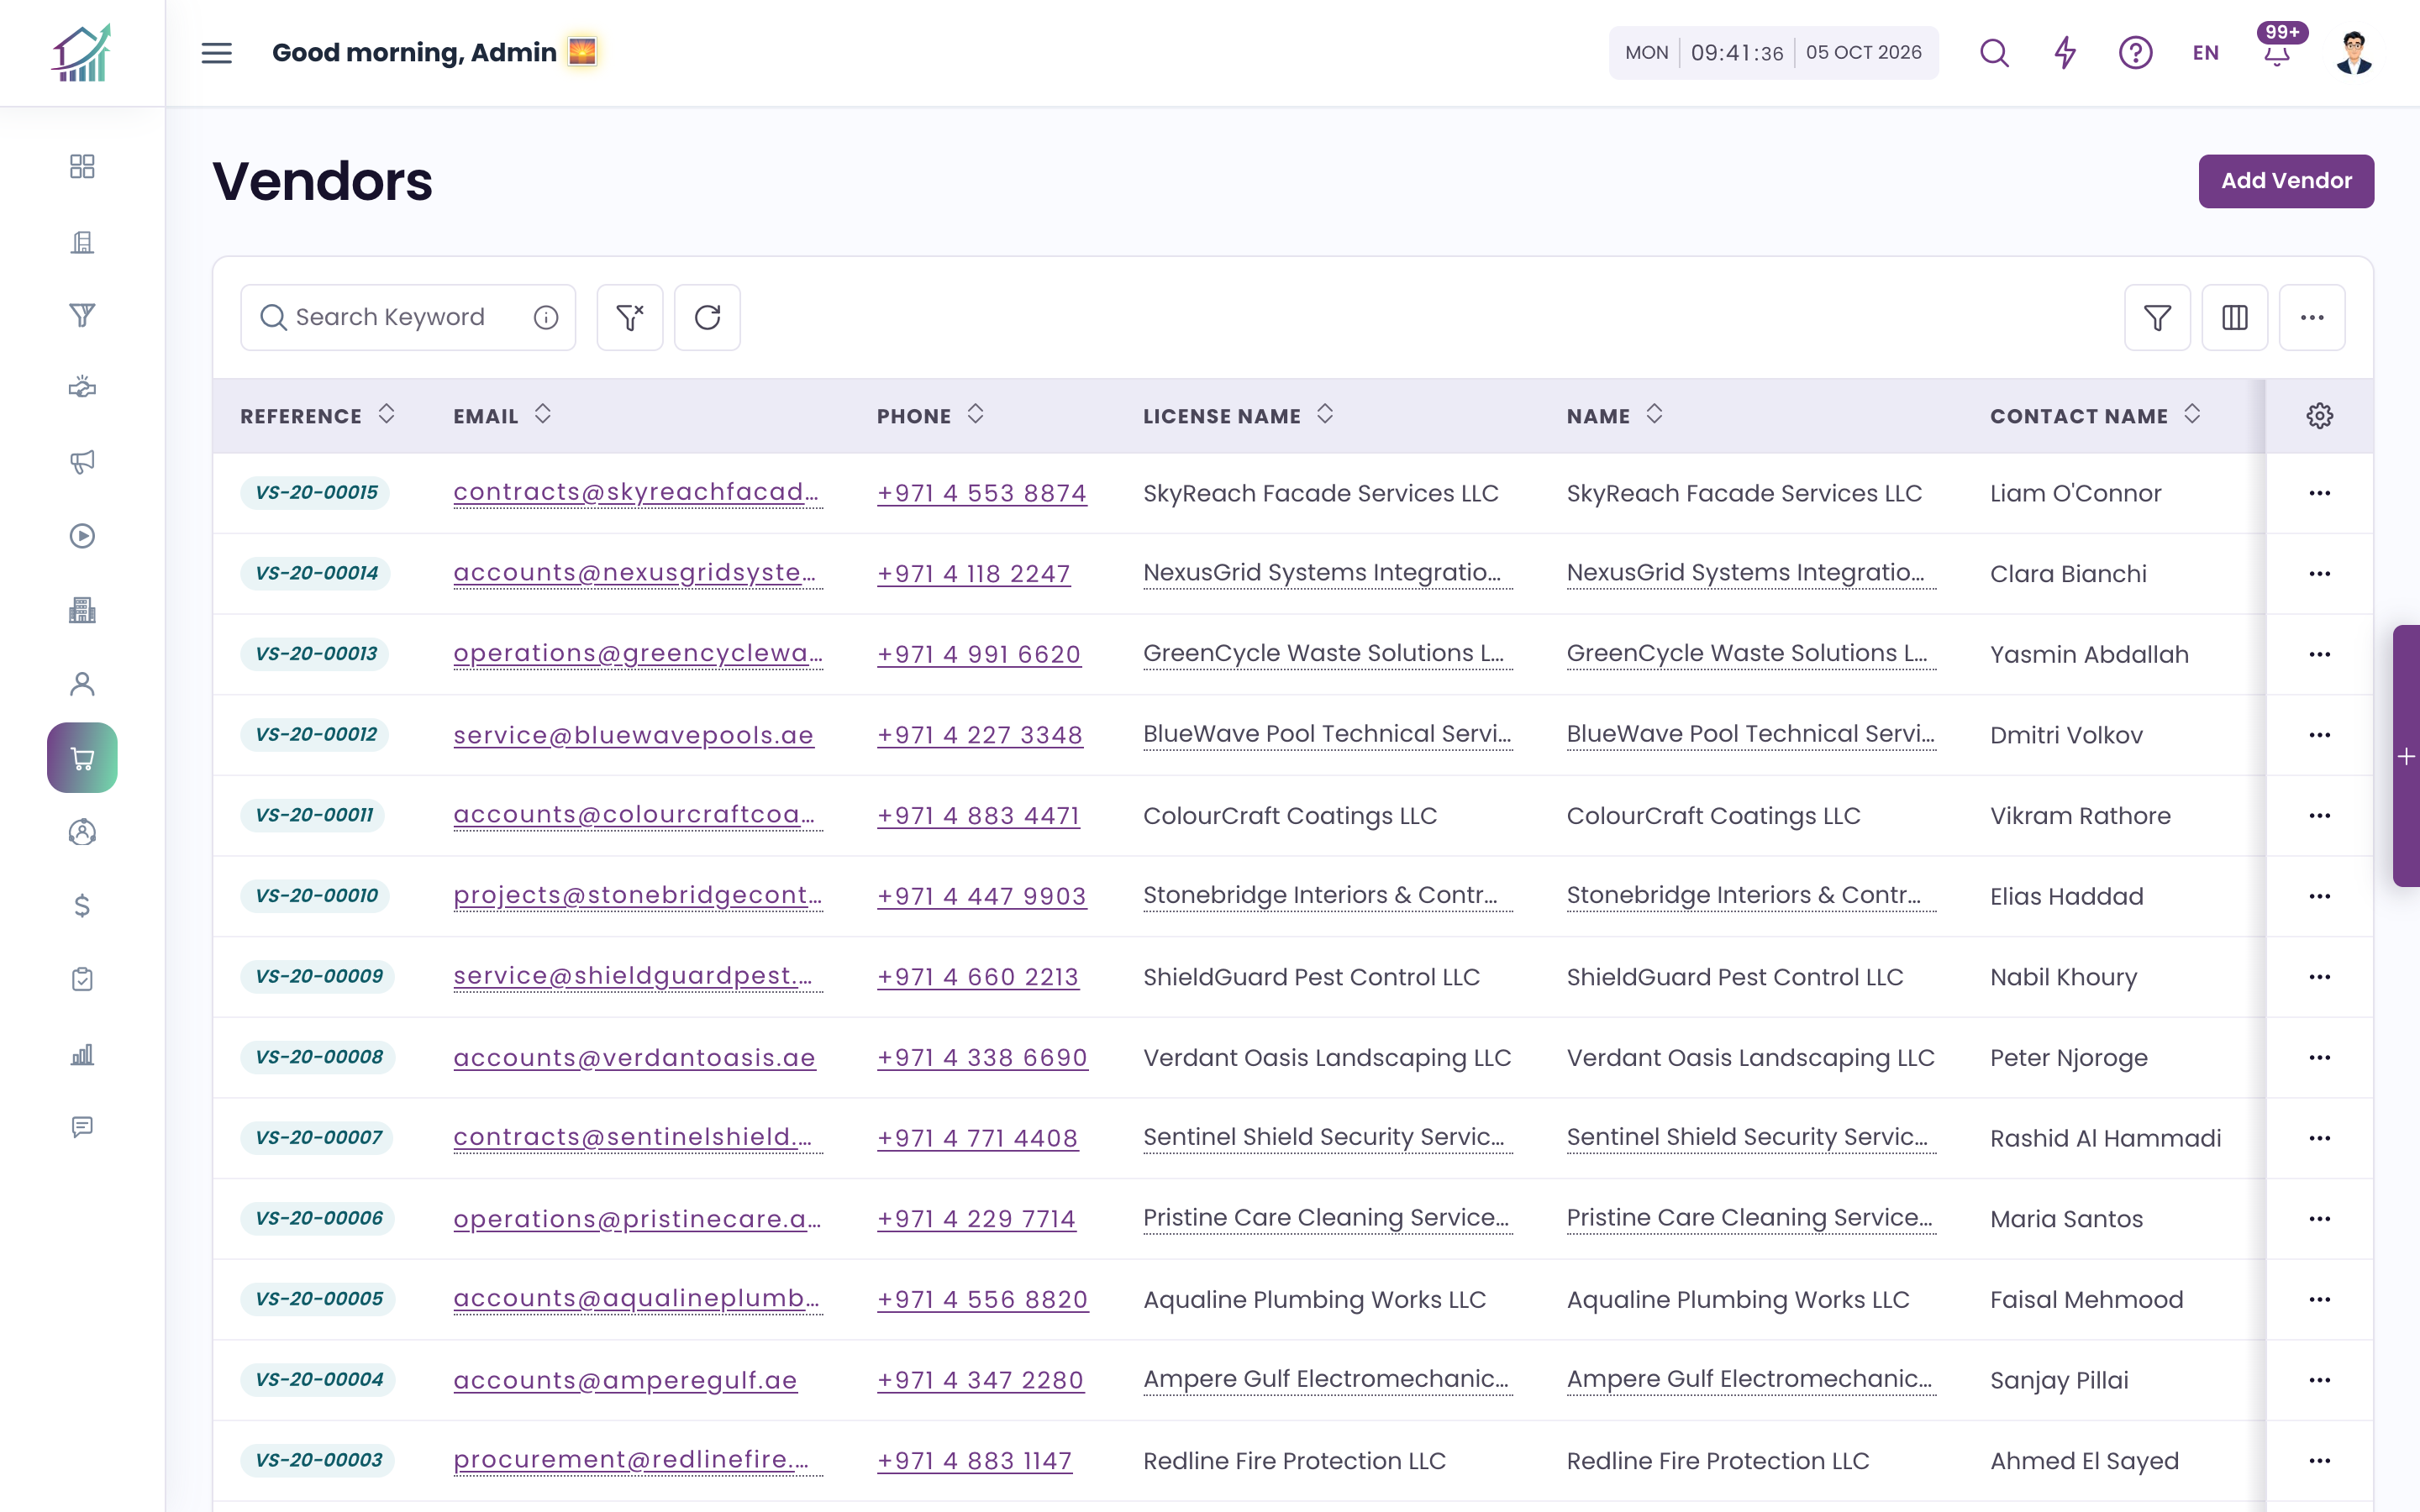Open email accounts@verdantoasis.ae
The width and height of the screenshot is (2420, 1512).
[634, 1058]
